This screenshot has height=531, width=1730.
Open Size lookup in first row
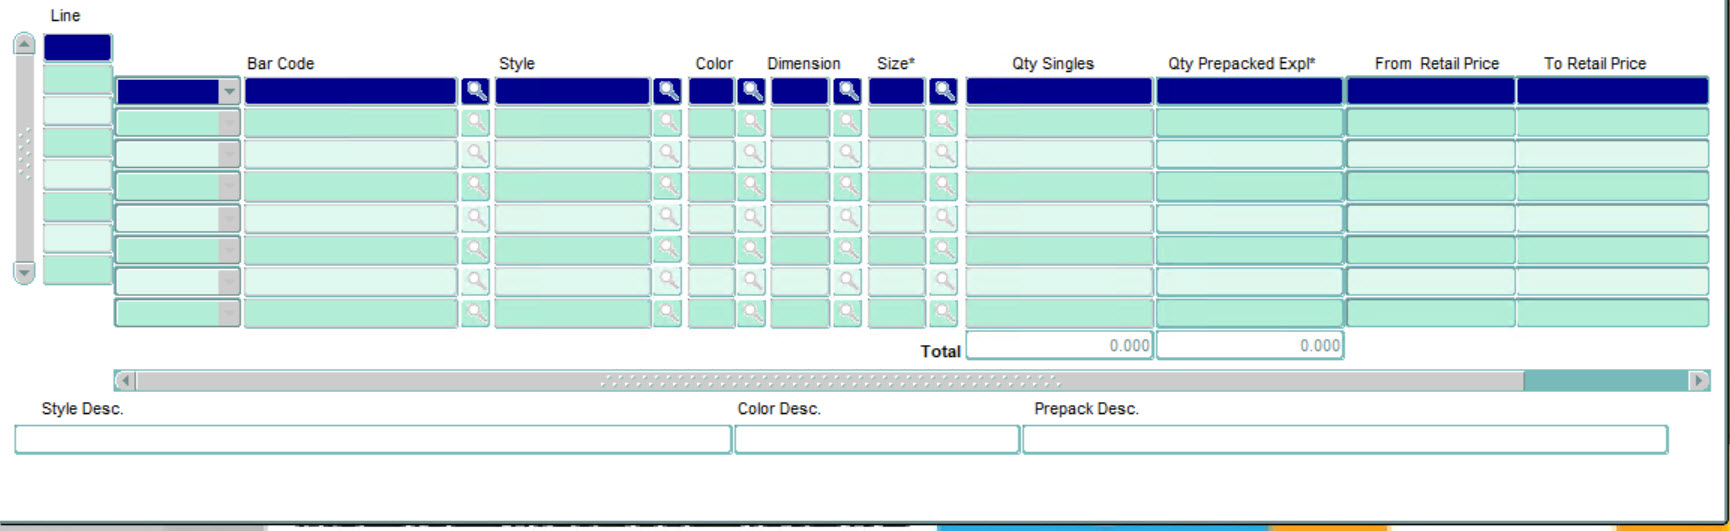tap(942, 92)
